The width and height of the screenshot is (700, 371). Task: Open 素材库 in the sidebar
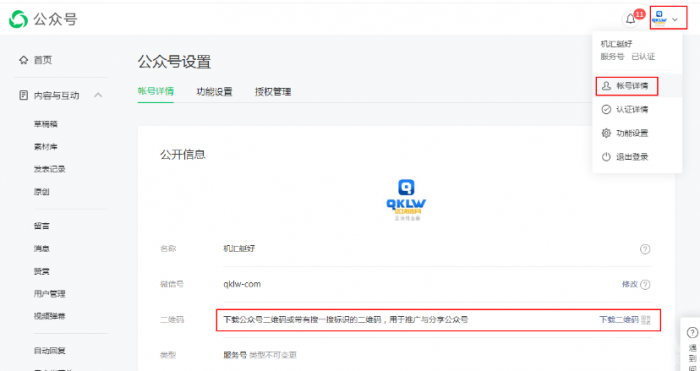click(46, 146)
